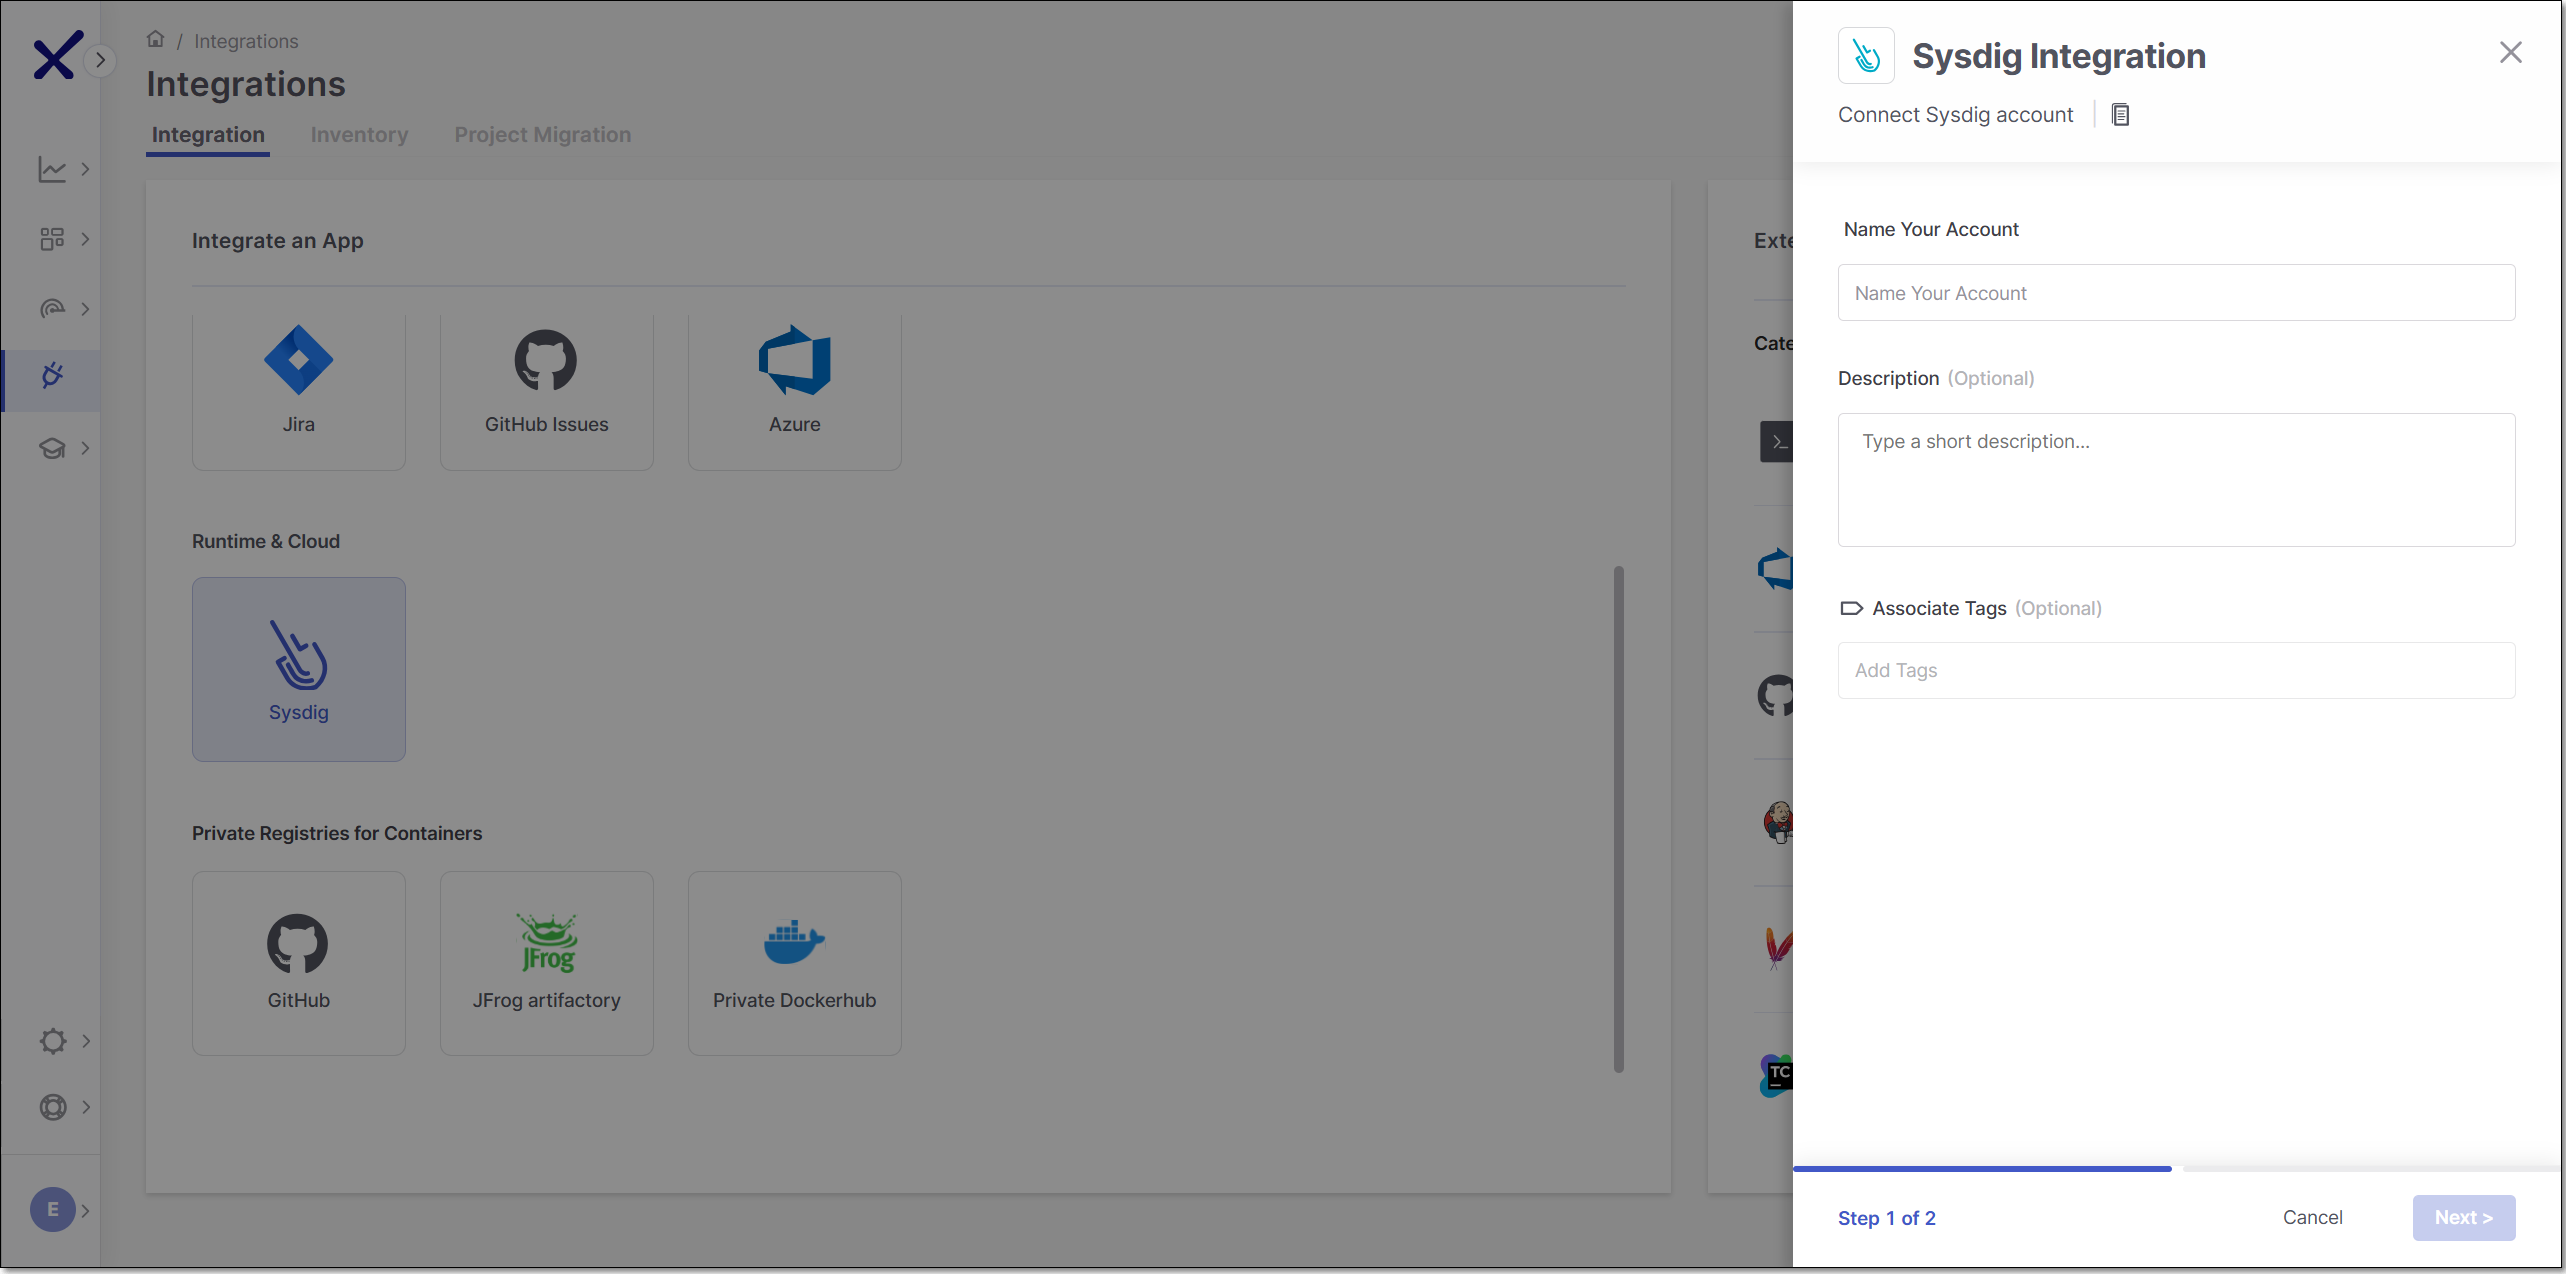This screenshot has width=2566, height=1274.
Task: Focus the Add Tags field
Action: coord(2176,670)
